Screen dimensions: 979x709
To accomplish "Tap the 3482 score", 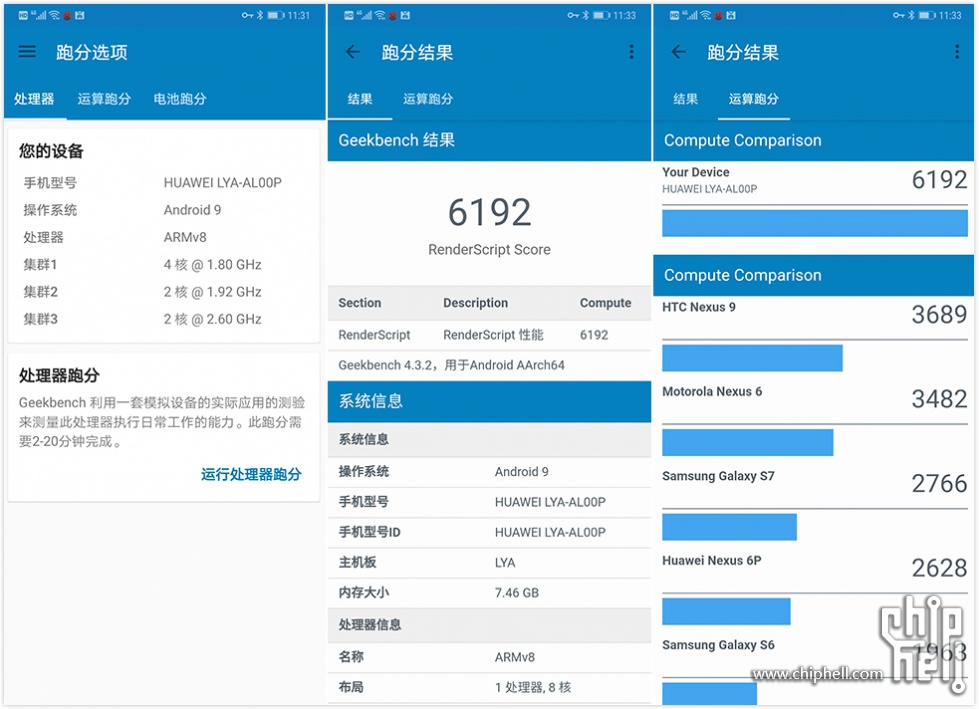I will (x=939, y=399).
